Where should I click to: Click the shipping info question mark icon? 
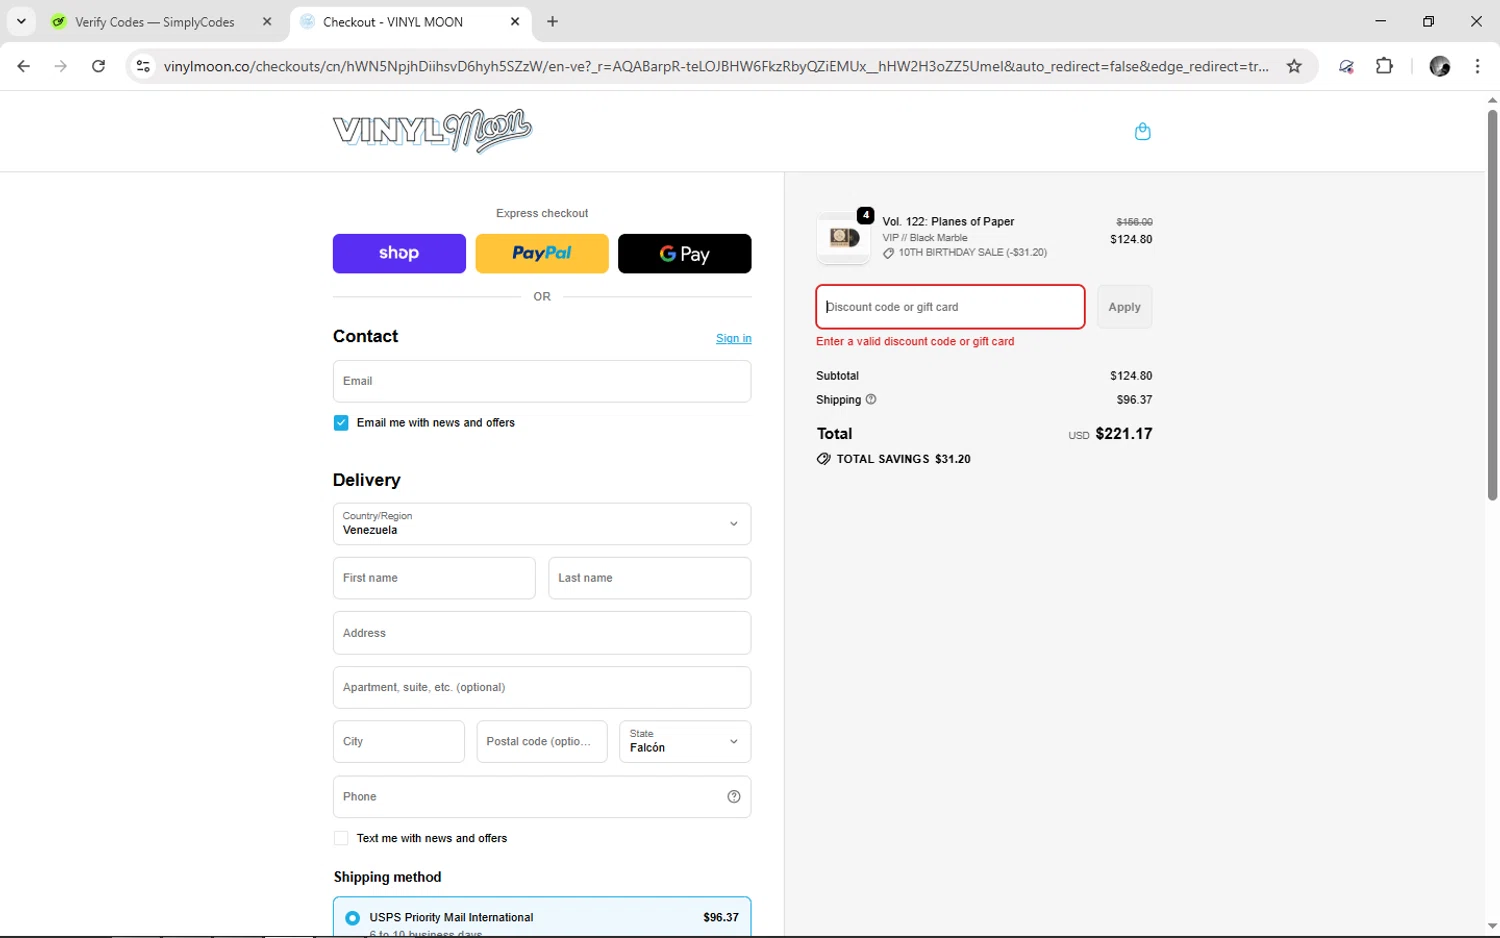[x=871, y=399]
